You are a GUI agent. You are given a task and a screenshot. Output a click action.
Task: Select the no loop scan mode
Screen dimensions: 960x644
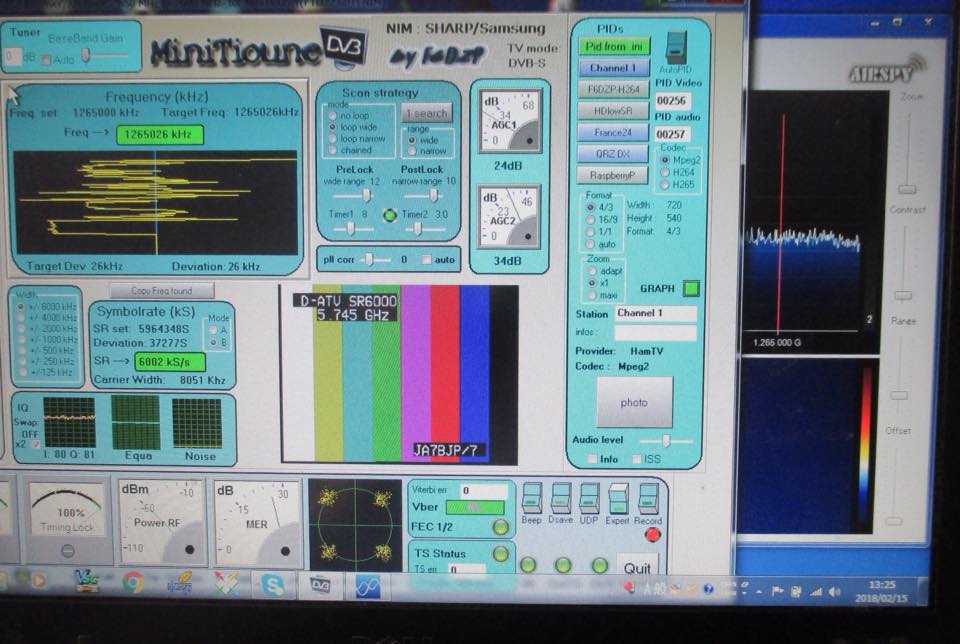coord(333,115)
